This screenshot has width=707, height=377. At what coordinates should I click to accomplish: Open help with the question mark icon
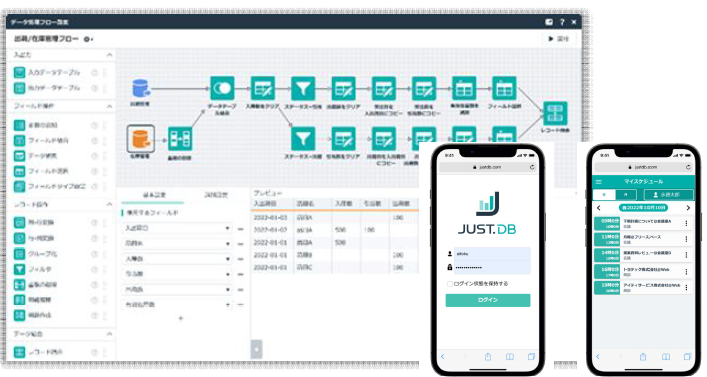click(x=562, y=22)
